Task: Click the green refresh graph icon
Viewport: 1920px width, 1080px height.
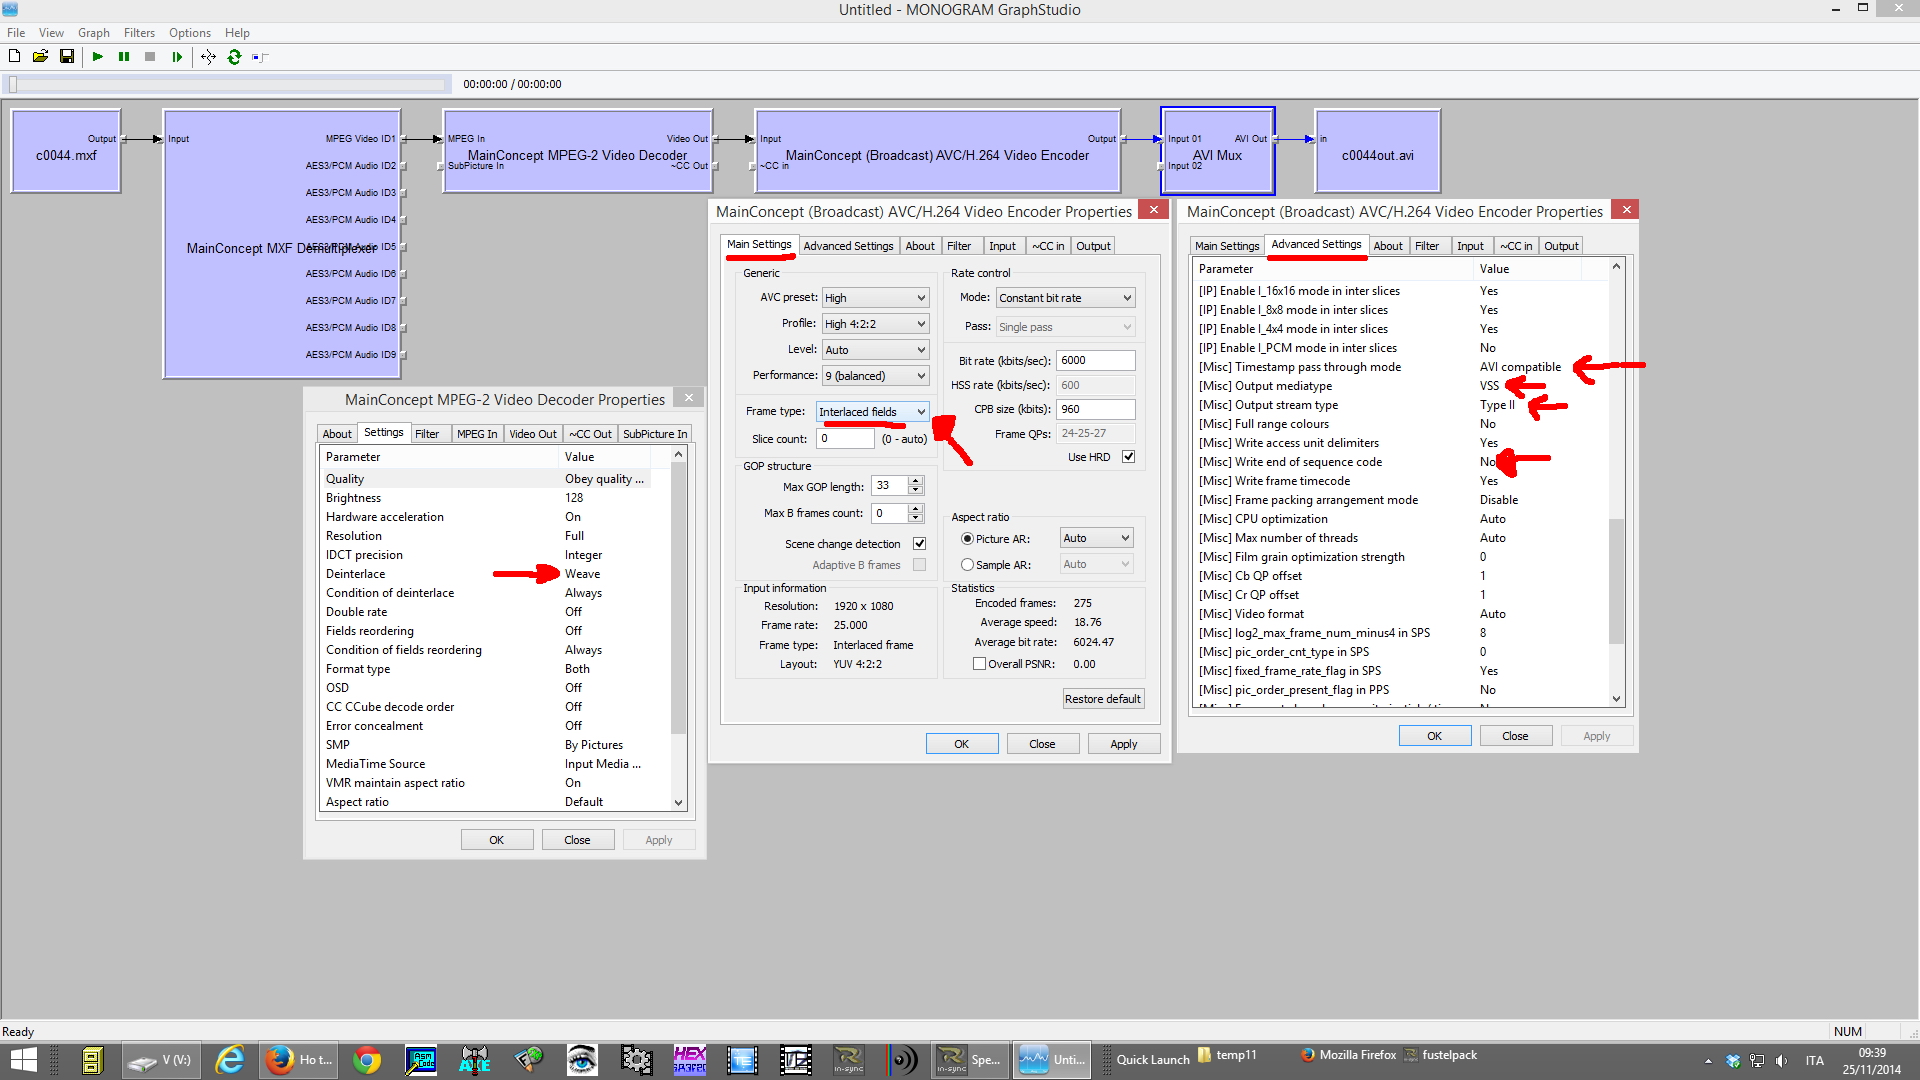Action: point(234,57)
